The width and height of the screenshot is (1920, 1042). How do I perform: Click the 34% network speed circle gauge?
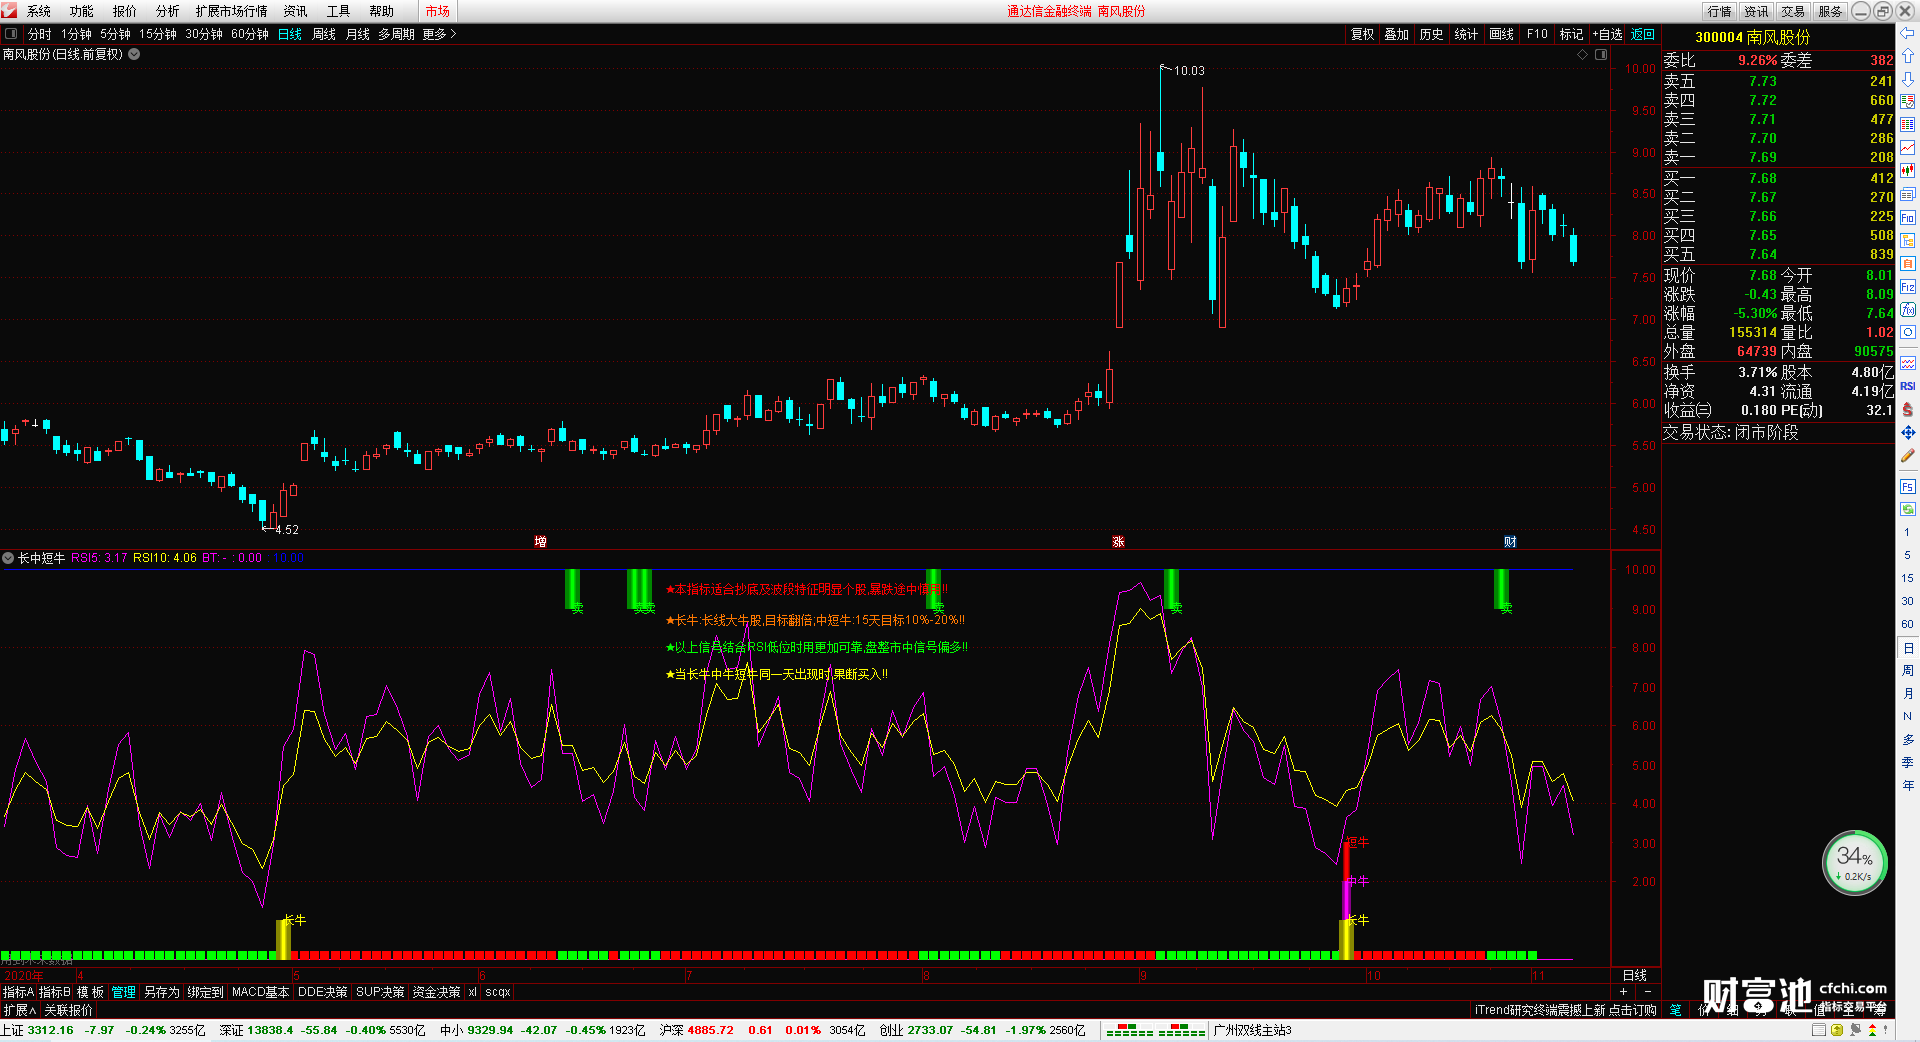[1855, 862]
